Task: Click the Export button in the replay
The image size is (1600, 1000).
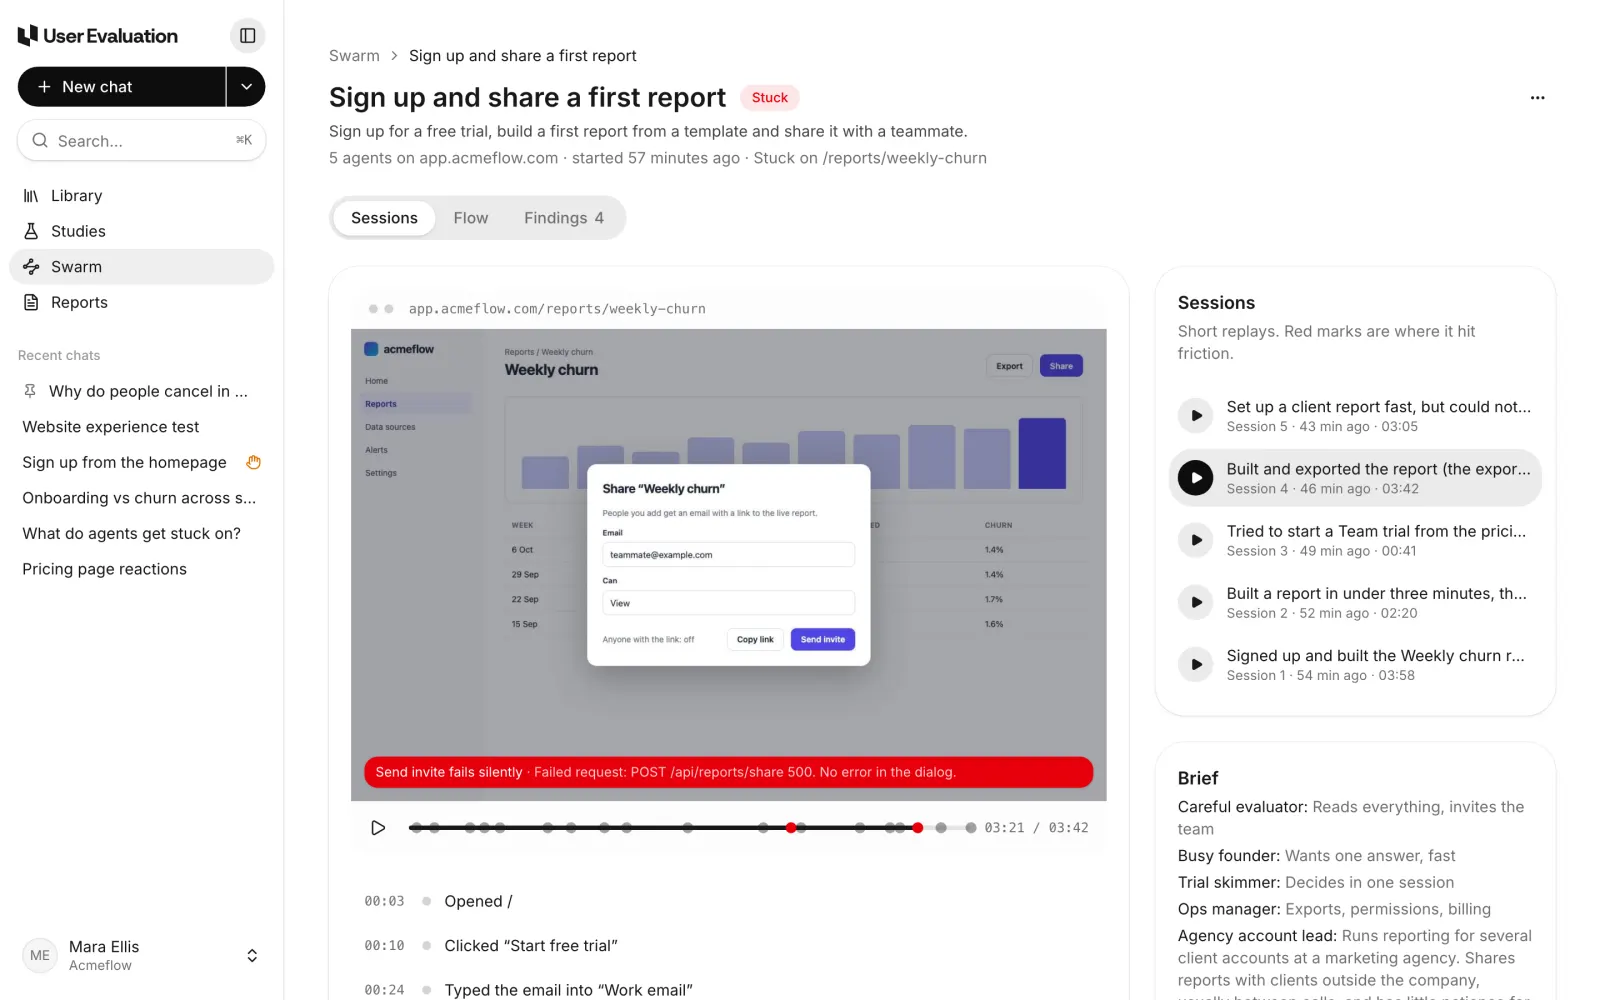Action: tap(1009, 366)
